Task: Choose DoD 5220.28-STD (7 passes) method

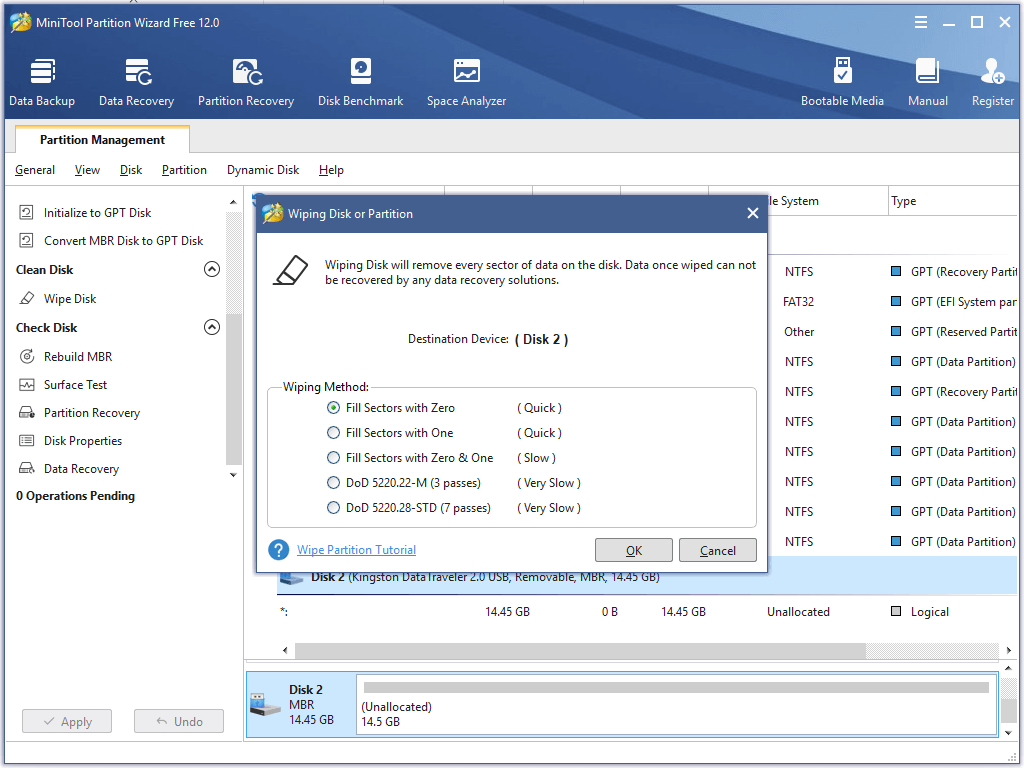Action: coord(333,508)
